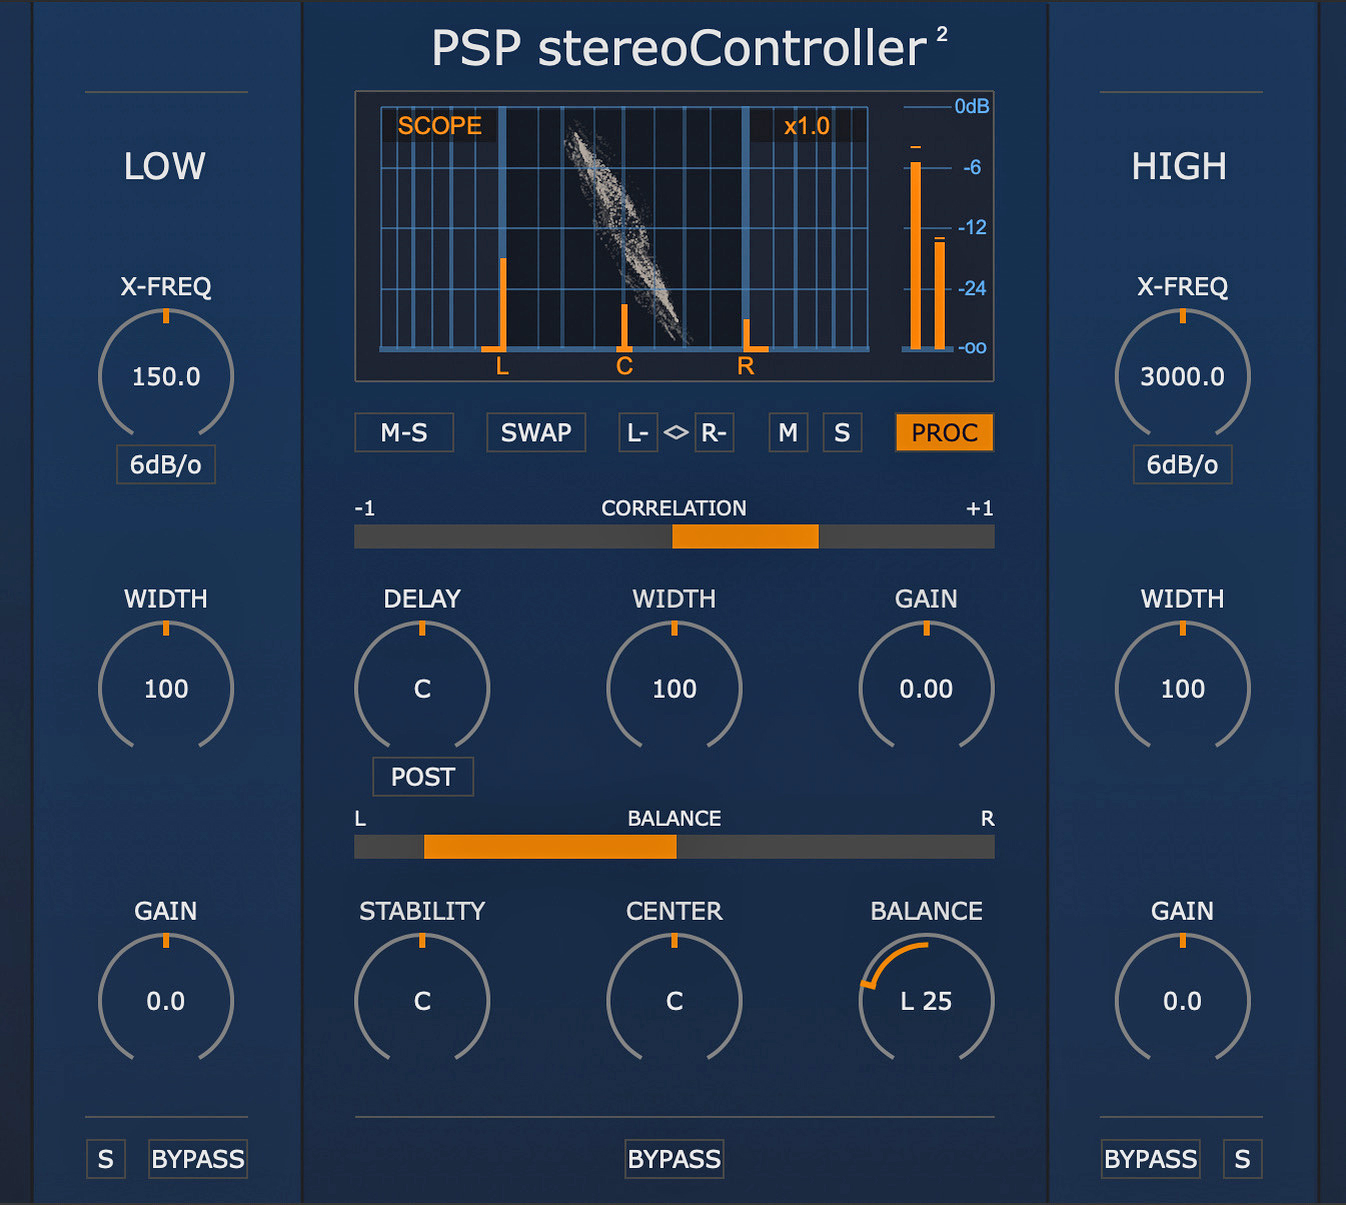Click the output level meter bars
Viewport: 1346px width, 1205px height.
(x=928, y=247)
